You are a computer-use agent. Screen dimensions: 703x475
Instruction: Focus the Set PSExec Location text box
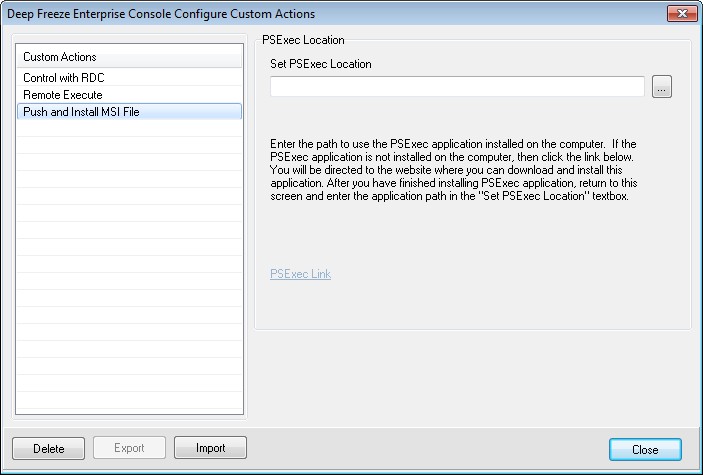click(457, 87)
